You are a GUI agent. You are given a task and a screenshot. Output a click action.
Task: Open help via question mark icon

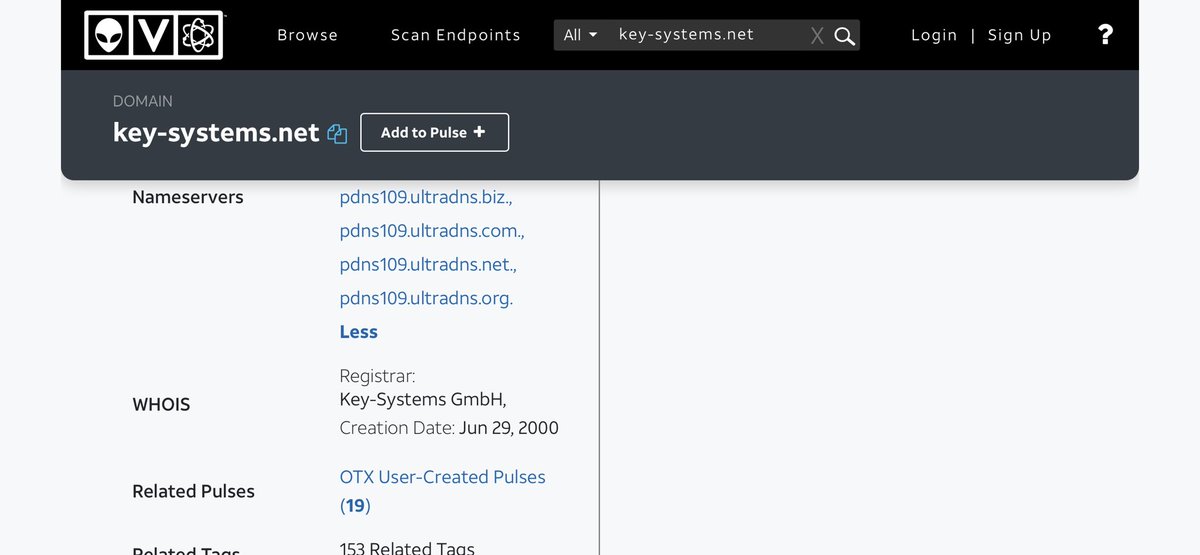pyautogui.click(x=1105, y=35)
